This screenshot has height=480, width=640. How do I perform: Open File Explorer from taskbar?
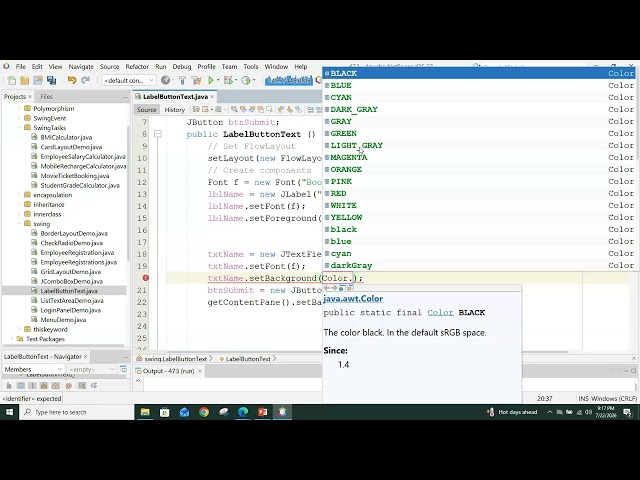145,412
